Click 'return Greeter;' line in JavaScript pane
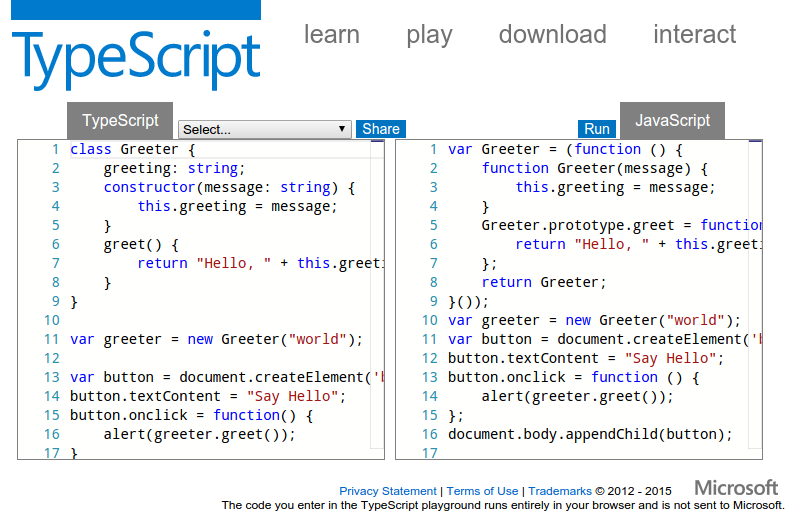 (x=544, y=283)
